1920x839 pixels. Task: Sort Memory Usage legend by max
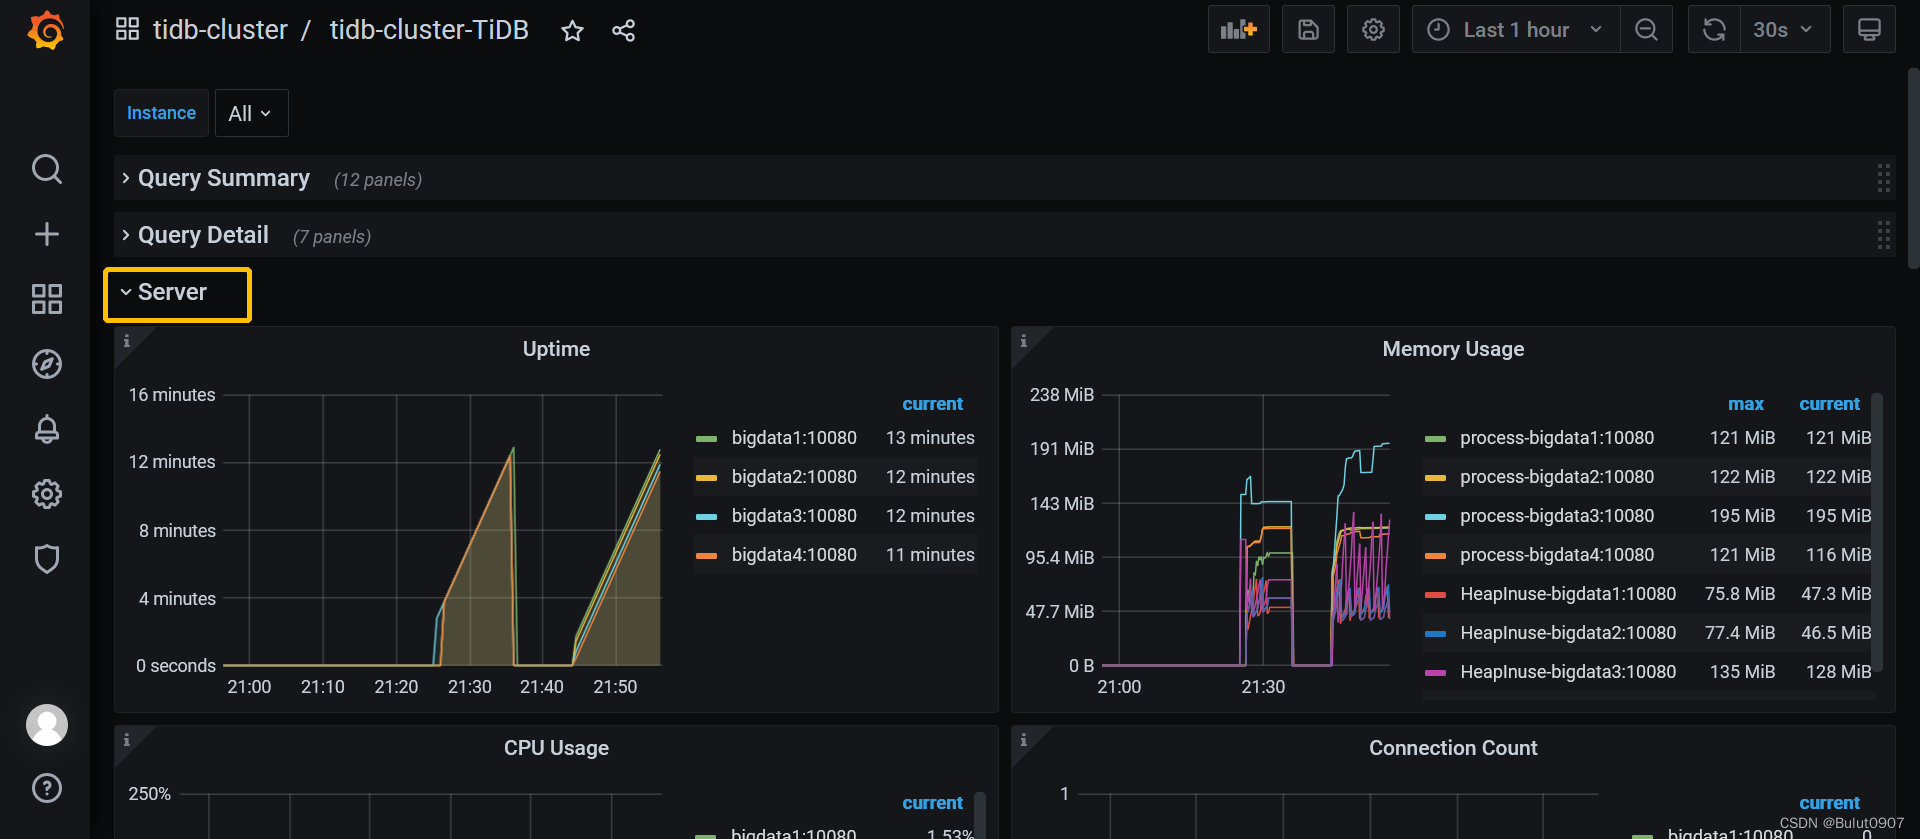(x=1746, y=404)
